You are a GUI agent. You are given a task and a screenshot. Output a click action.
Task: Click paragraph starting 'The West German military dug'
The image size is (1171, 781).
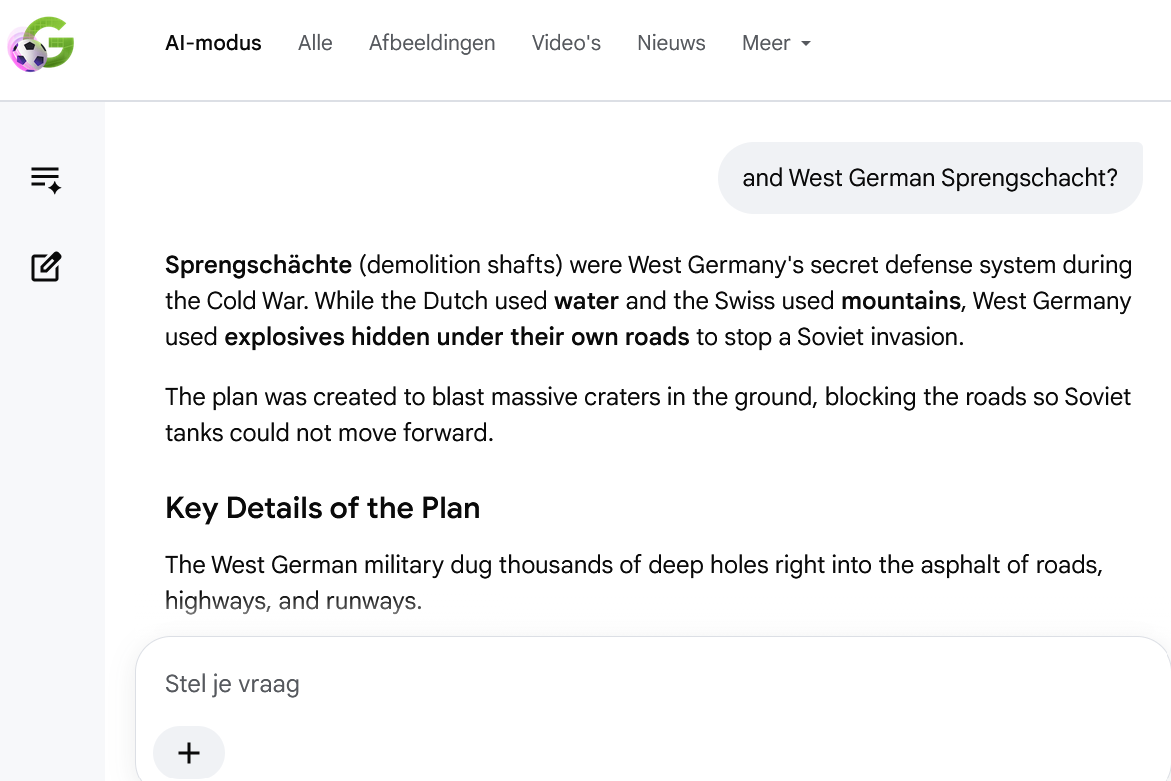tap(634, 582)
